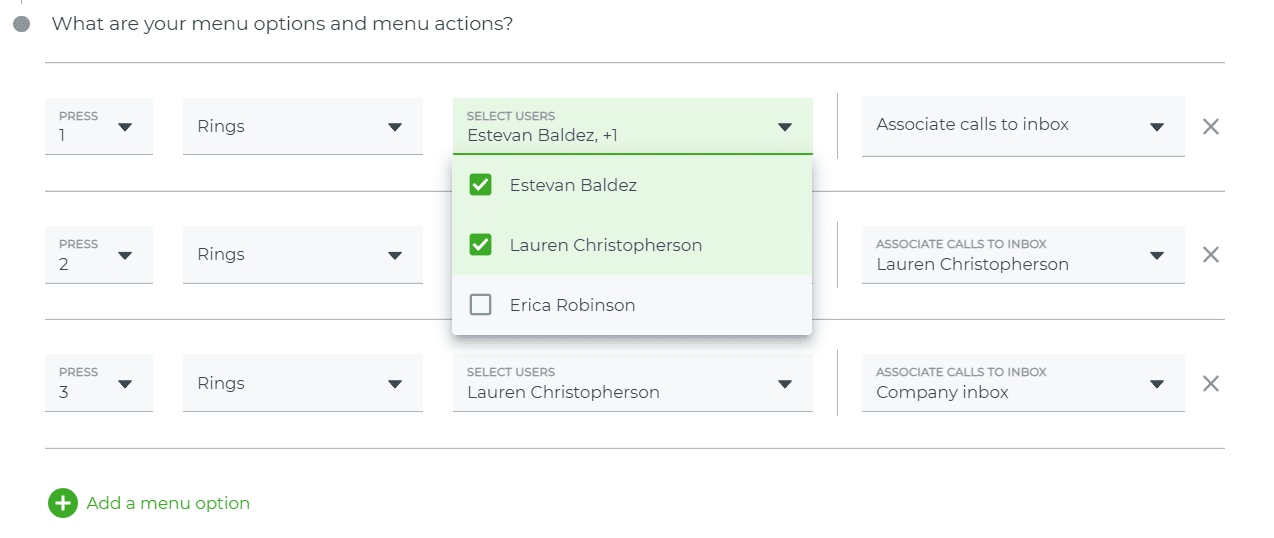Delete the Press 3 menu option row
Screen dimensions: 1274x538
point(1210,383)
